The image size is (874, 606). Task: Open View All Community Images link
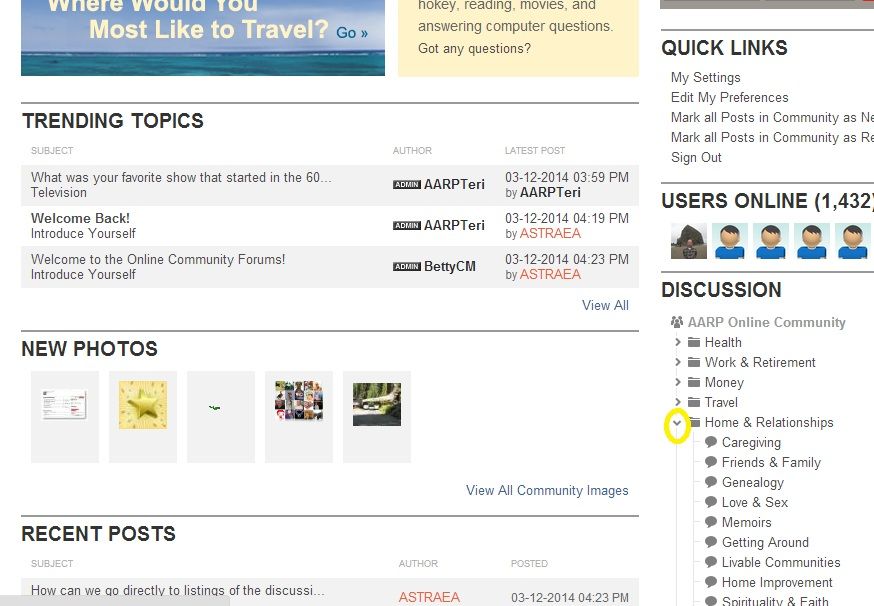pyautogui.click(x=547, y=490)
